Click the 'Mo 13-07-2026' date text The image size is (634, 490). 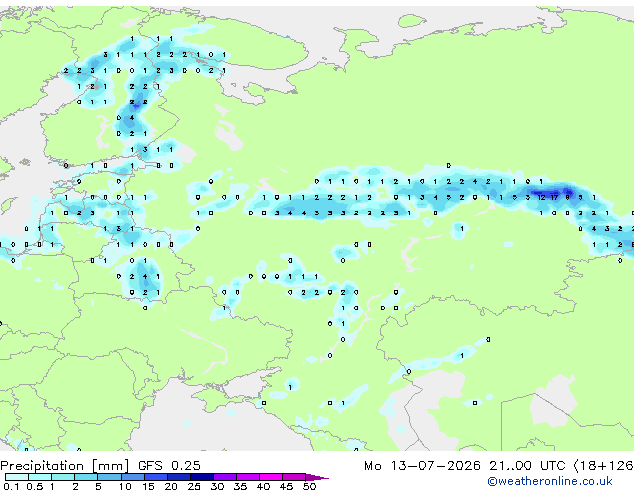click(x=423, y=466)
